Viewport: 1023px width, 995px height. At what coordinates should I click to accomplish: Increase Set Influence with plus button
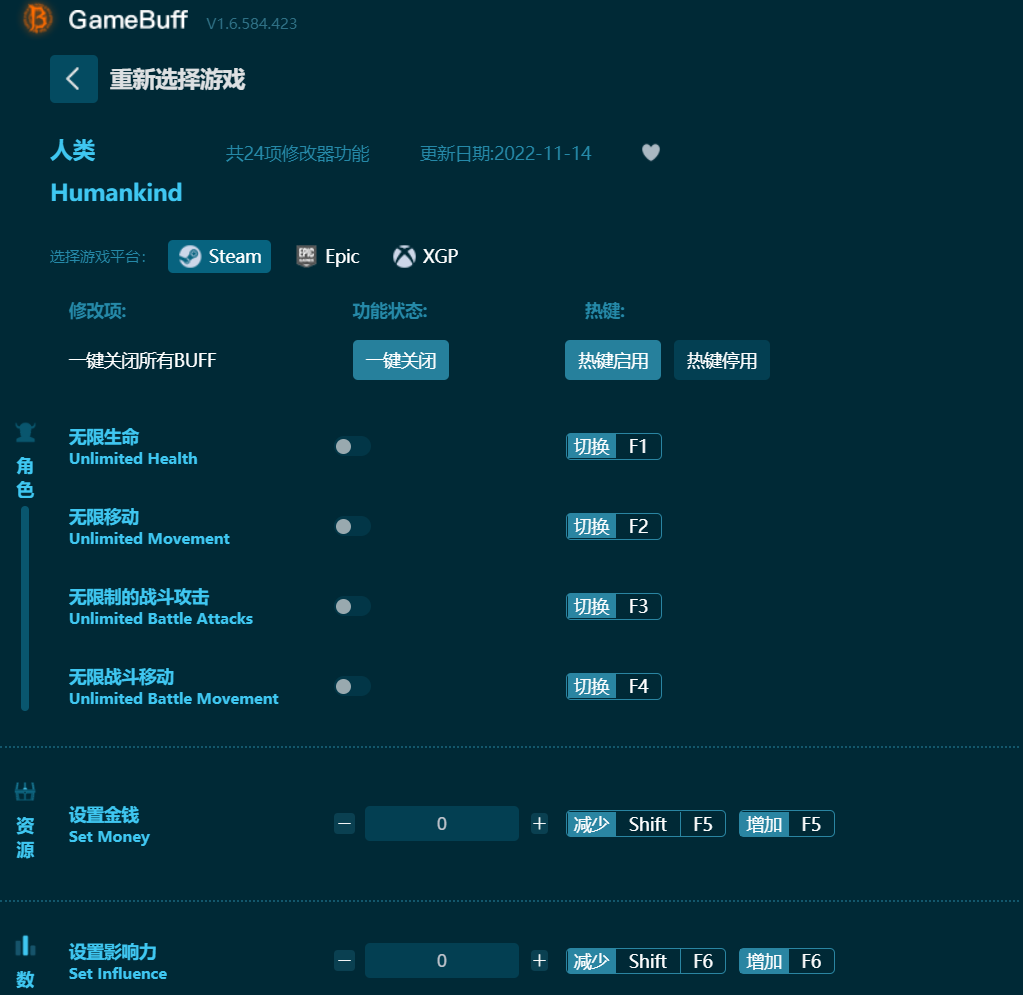click(x=540, y=961)
